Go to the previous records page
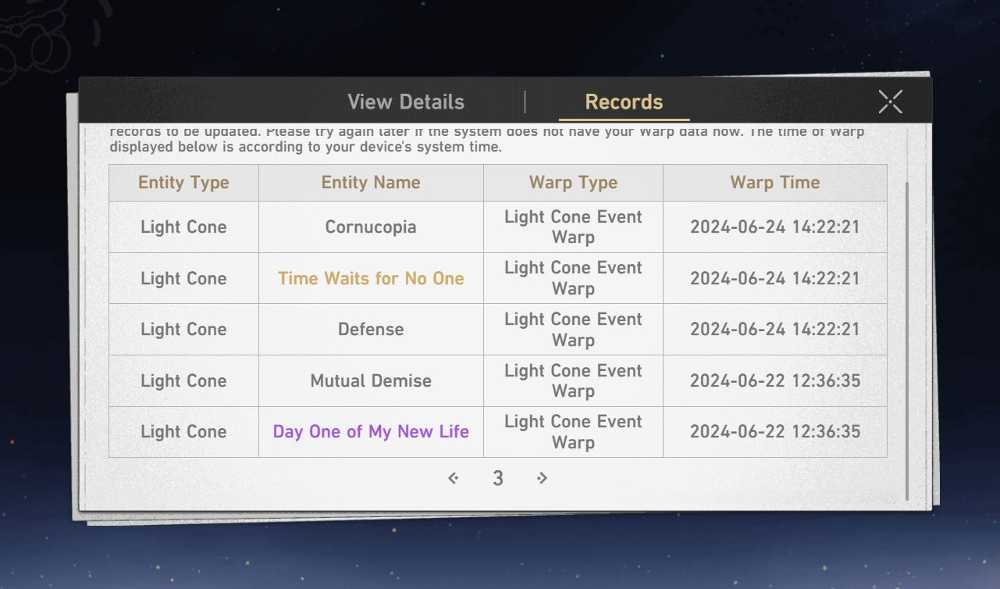Viewport: 1000px width, 589px height. point(453,478)
